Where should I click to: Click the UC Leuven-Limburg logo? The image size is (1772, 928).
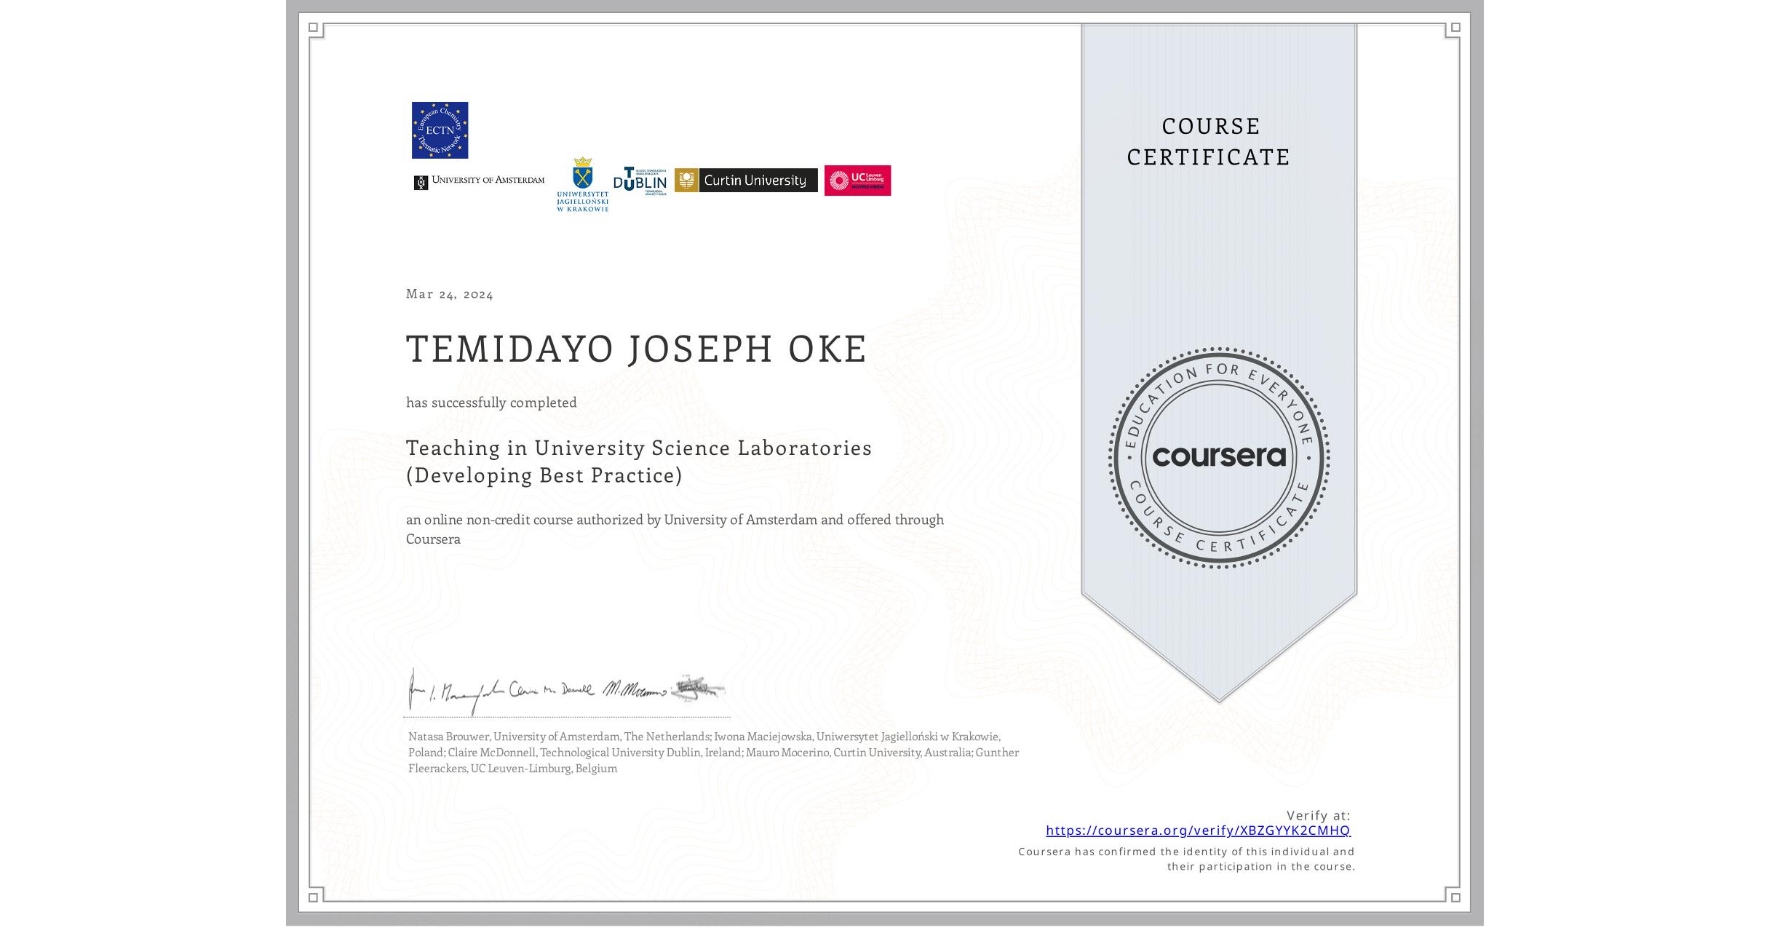pyautogui.click(x=857, y=180)
